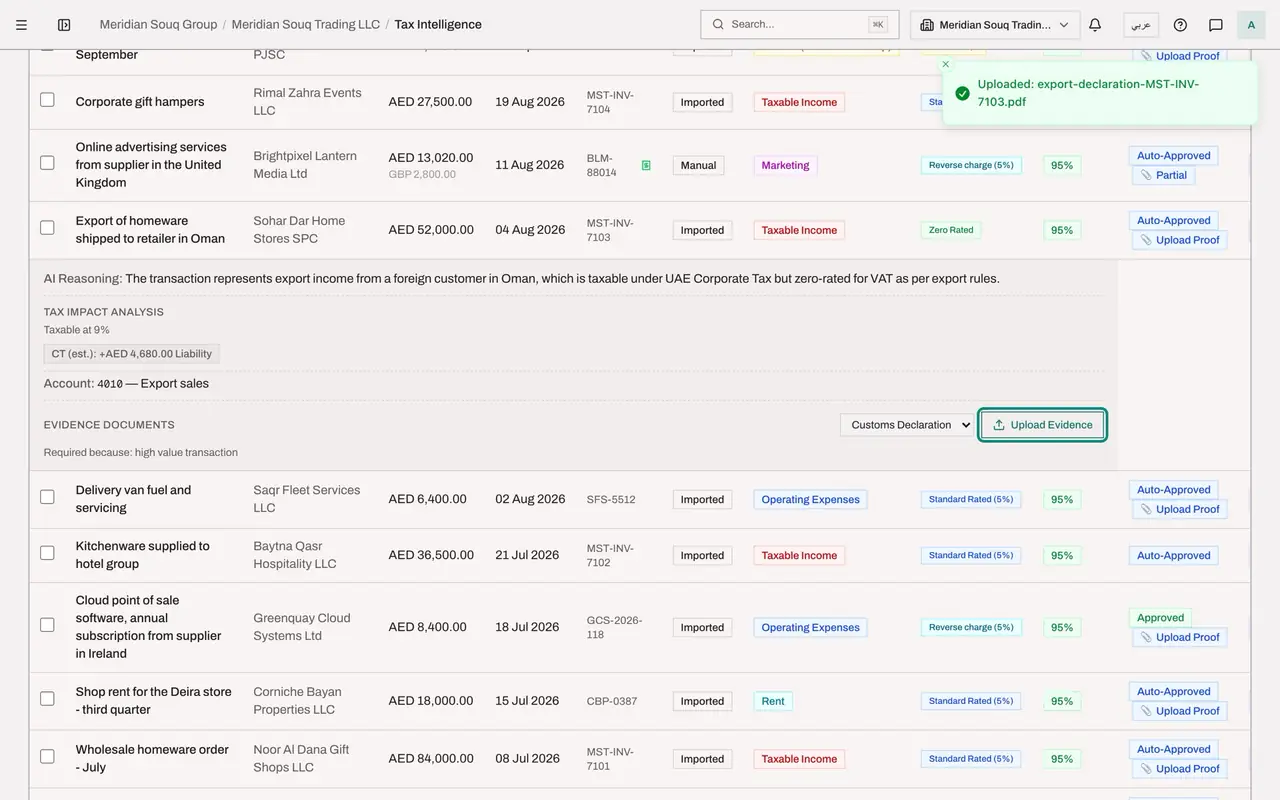Open Meridian Souq Trading company switcher
1280x800 pixels.
pyautogui.click(x=995, y=25)
